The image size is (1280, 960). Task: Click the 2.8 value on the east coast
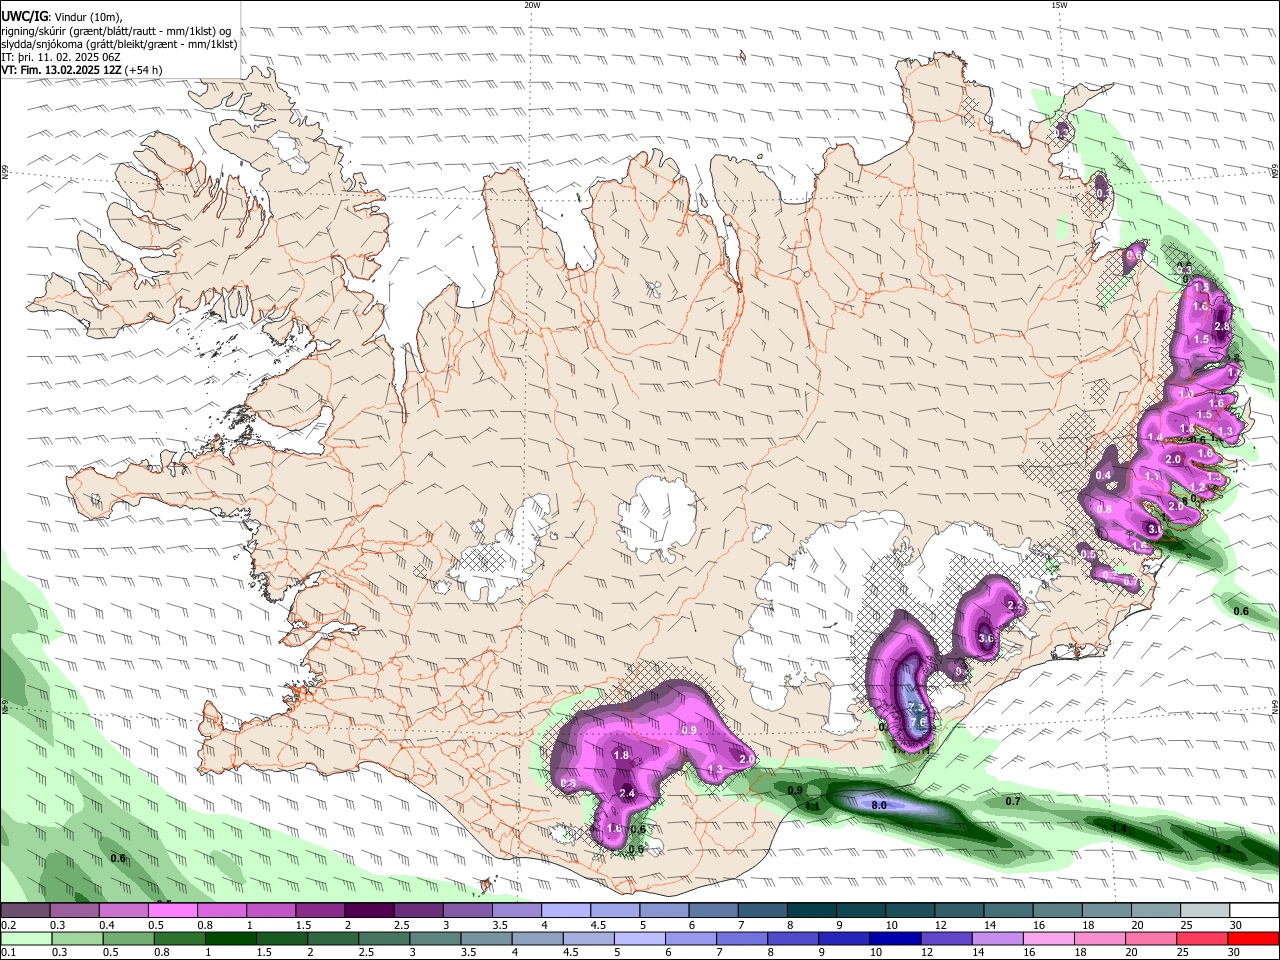[1221, 326]
